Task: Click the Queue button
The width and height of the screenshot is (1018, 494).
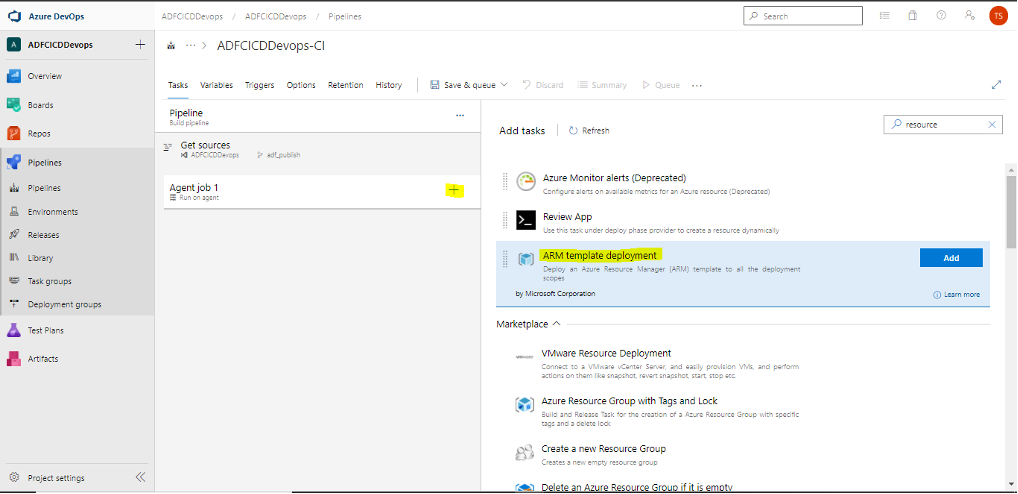Action: tap(661, 85)
